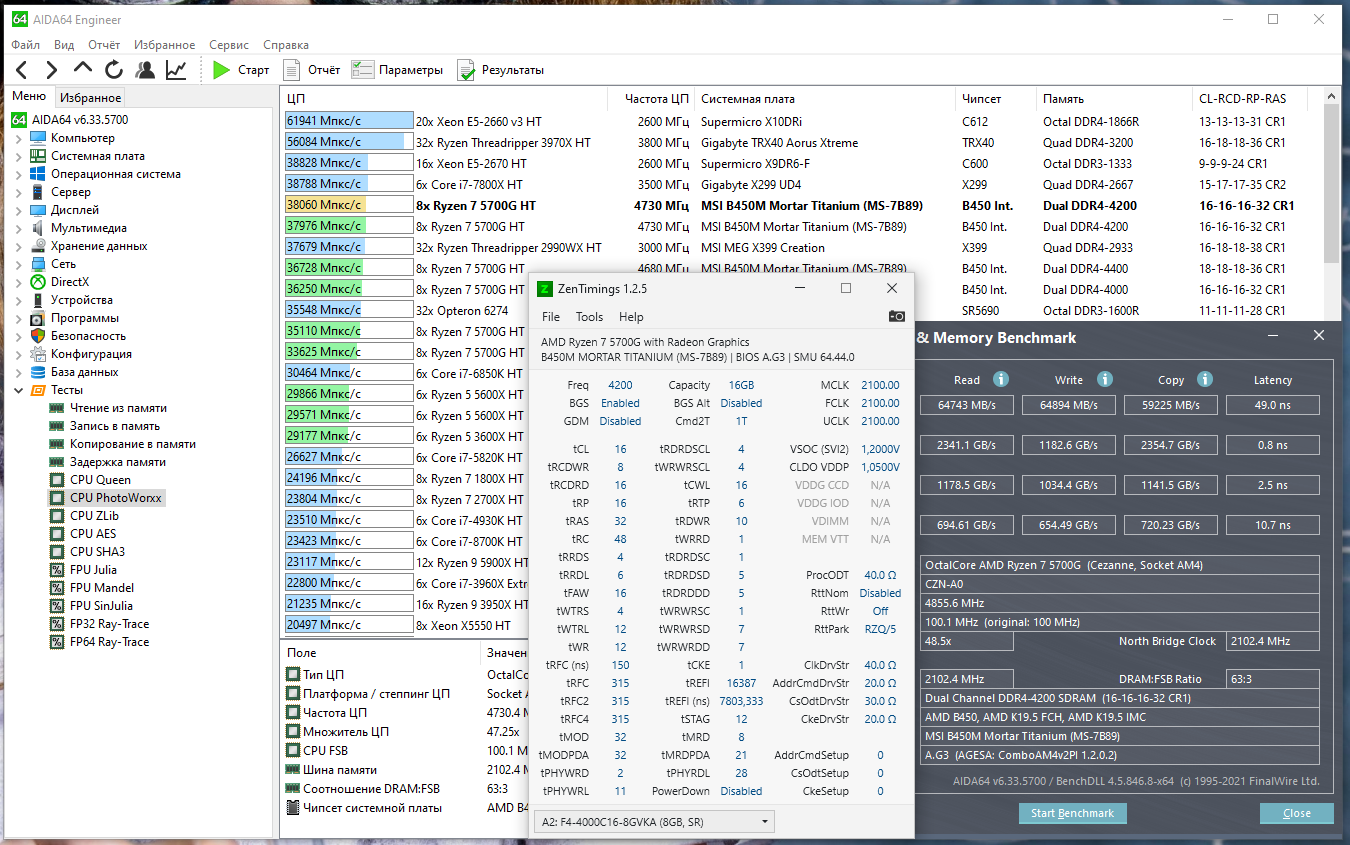Click the info icon next to Read
Viewport: 1350px width, 845px height.
[1001, 379]
